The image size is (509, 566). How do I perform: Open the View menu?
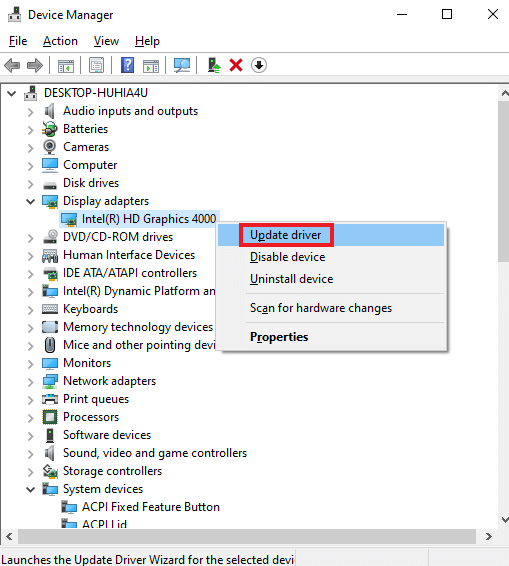pyautogui.click(x=106, y=41)
